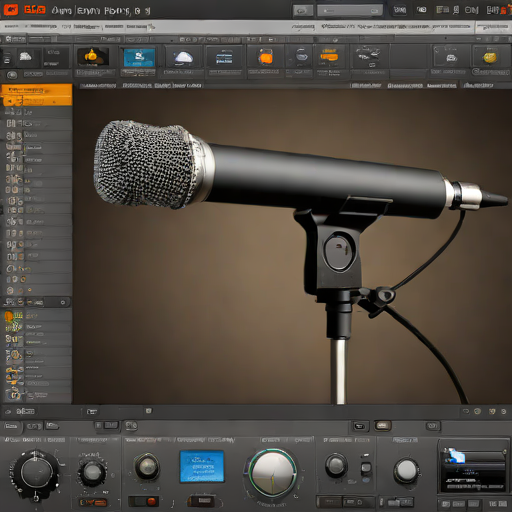Click the second orange logo in the title bar

(35, 10)
